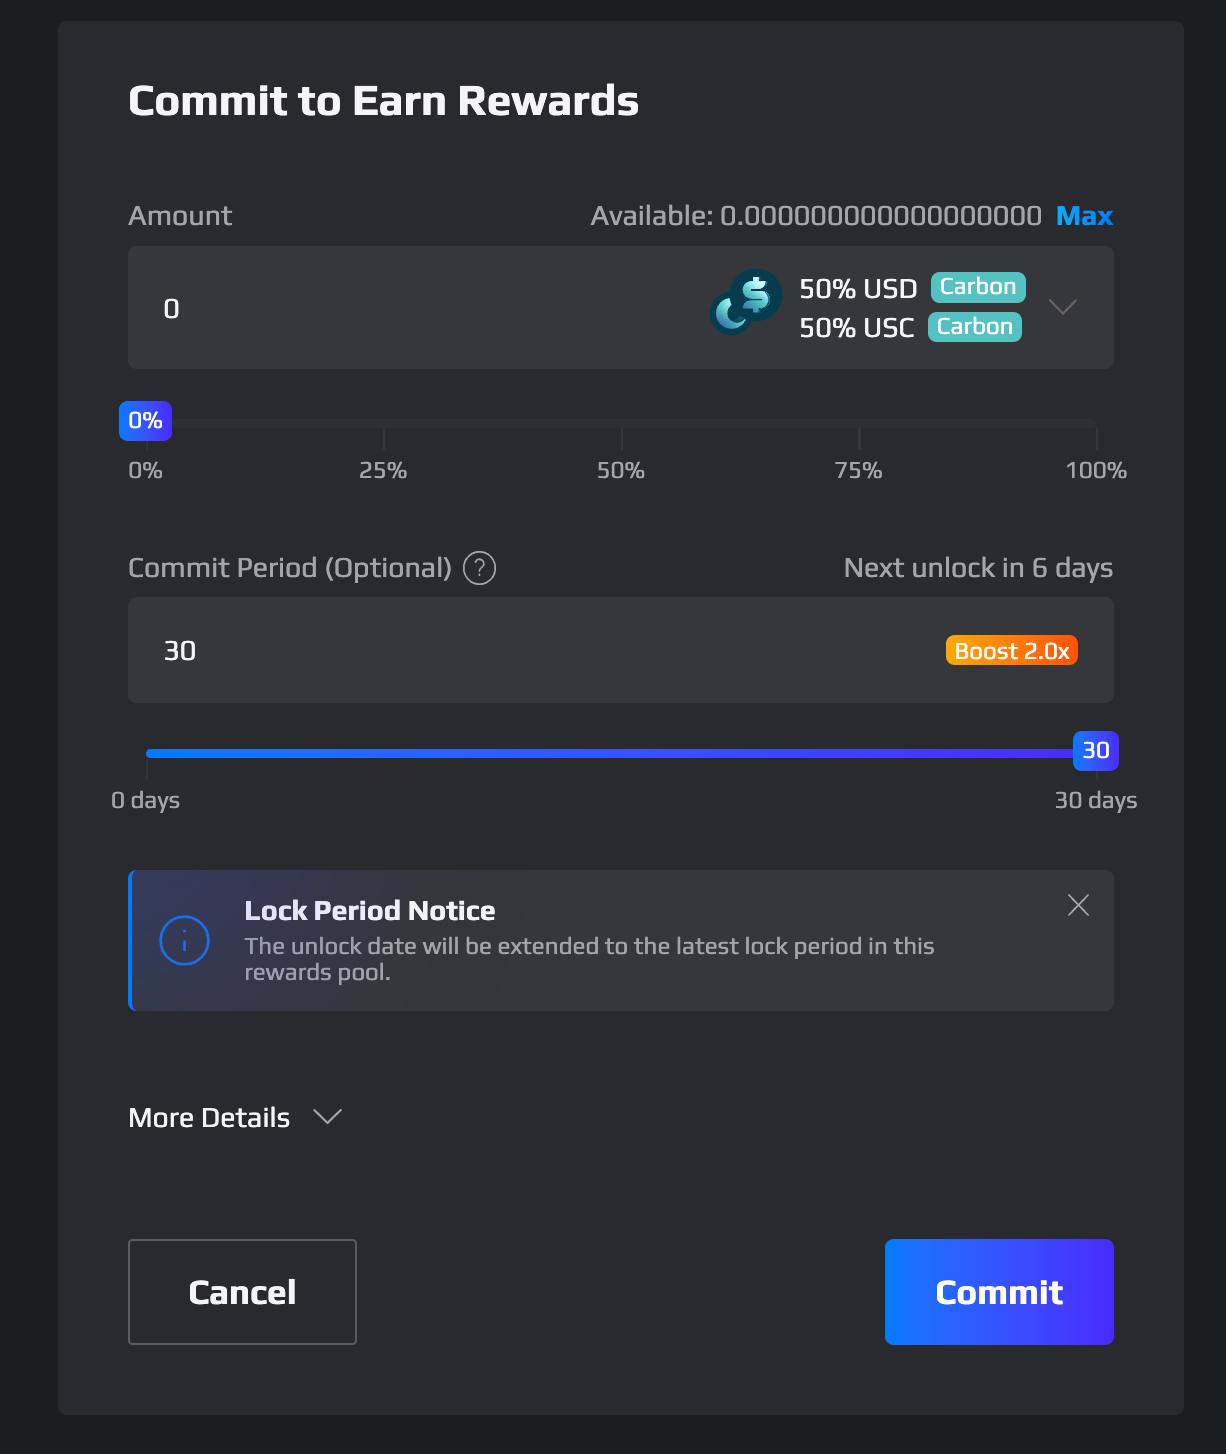
Task: Click the More Details chevron arrow
Action: tap(328, 1117)
